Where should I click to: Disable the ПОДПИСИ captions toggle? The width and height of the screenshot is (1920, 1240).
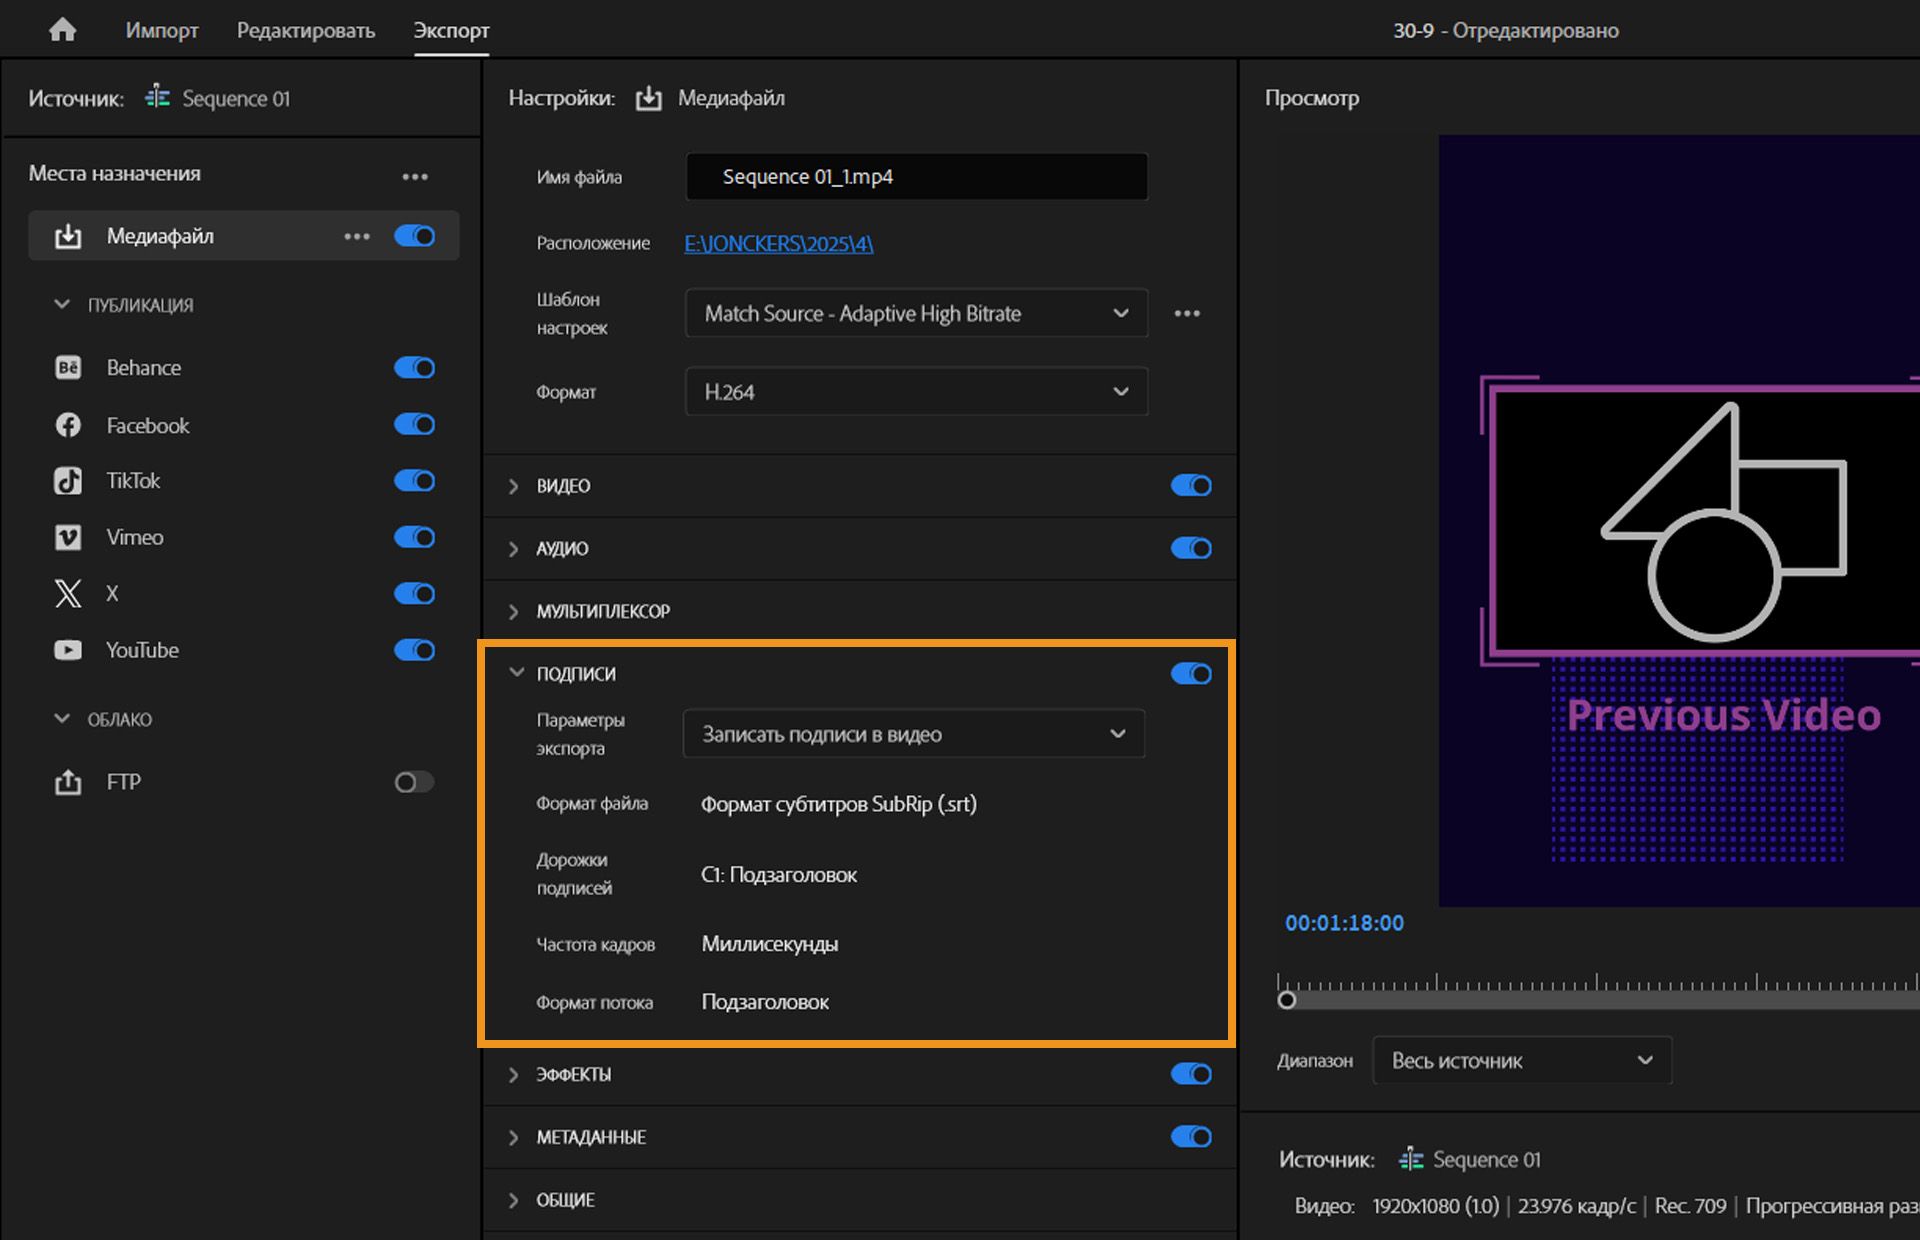tap(1190, 673)
